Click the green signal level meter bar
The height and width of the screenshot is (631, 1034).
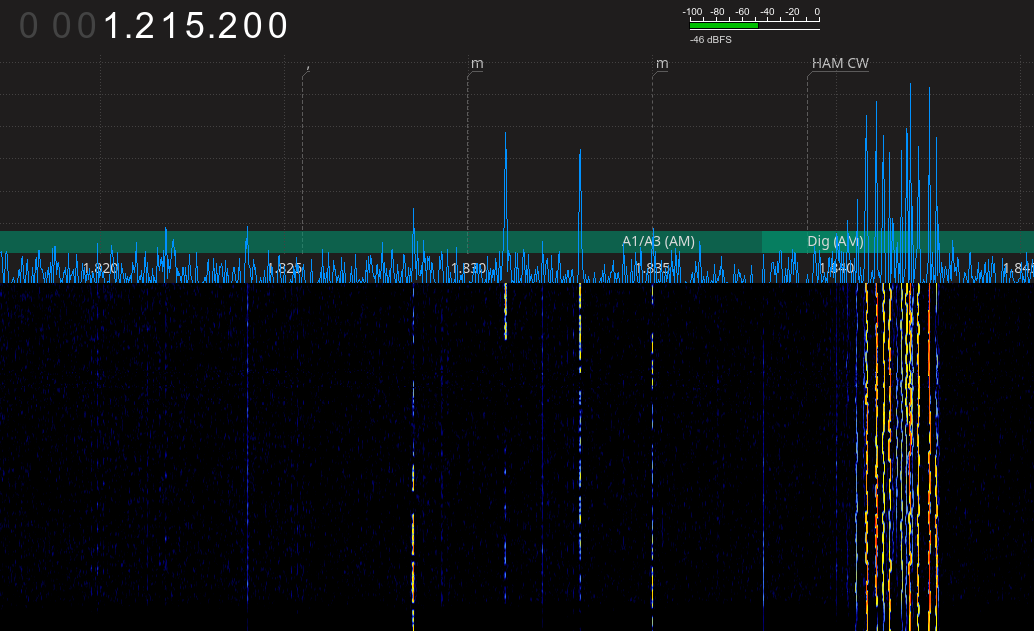coord(723,26)
